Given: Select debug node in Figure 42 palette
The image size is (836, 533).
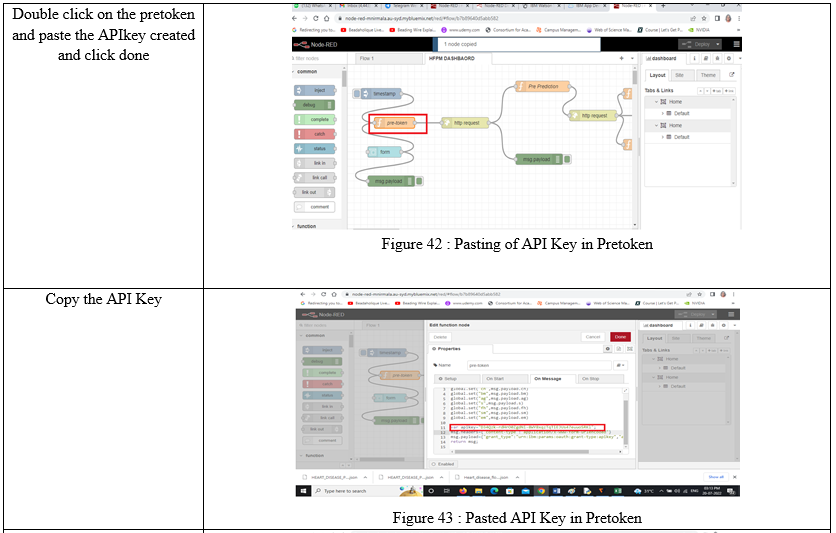Looking at the screenshot, I should coord(315,105).
